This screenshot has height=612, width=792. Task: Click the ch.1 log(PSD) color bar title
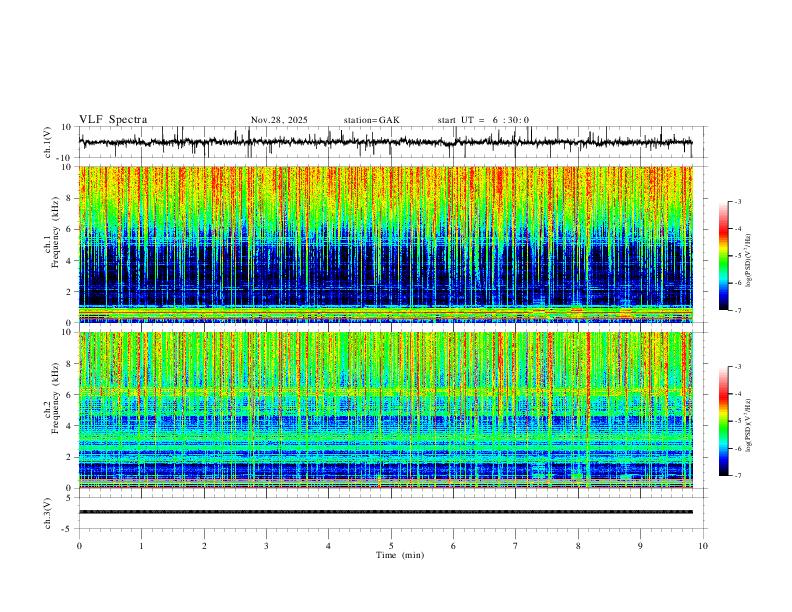click(x=749, y=261)
